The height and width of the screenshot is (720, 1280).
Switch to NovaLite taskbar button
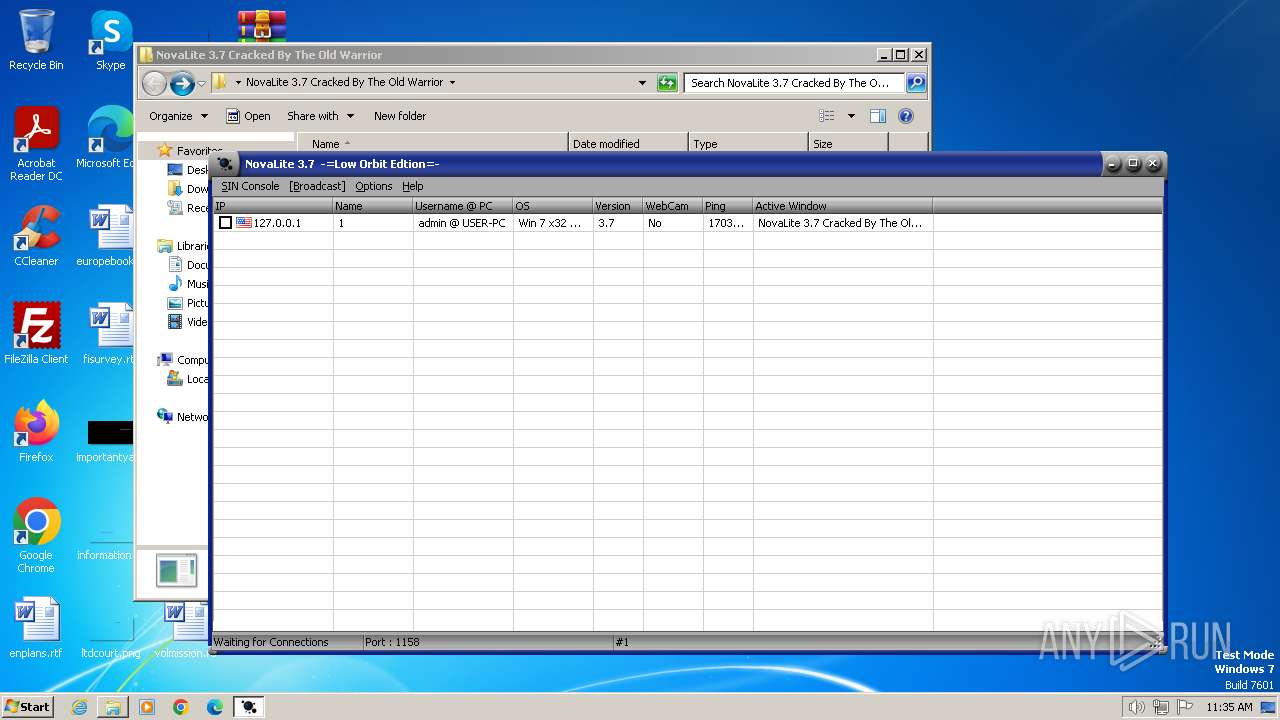tap(249, 707)
